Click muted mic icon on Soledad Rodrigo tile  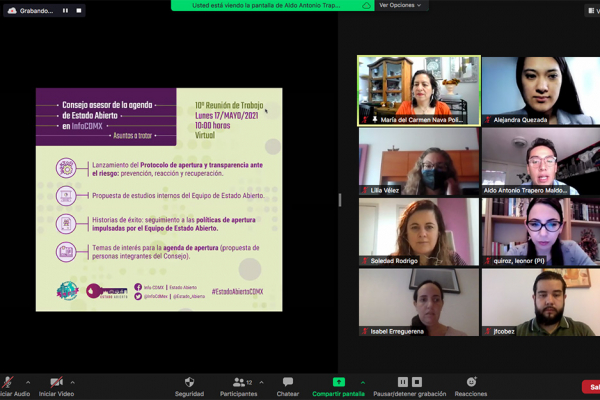pyautogui.click(x=365, y=261)
